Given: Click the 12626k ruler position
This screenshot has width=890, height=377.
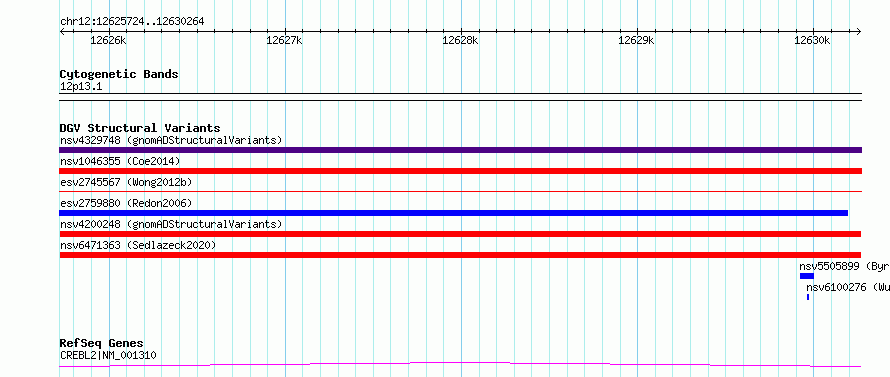Looking at the screenshot, I should coord(108,40).
